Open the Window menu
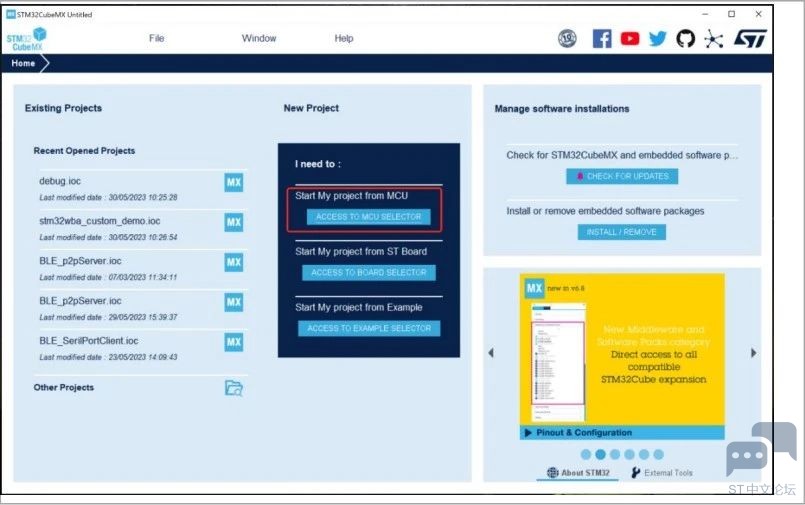 pos(259,38)
